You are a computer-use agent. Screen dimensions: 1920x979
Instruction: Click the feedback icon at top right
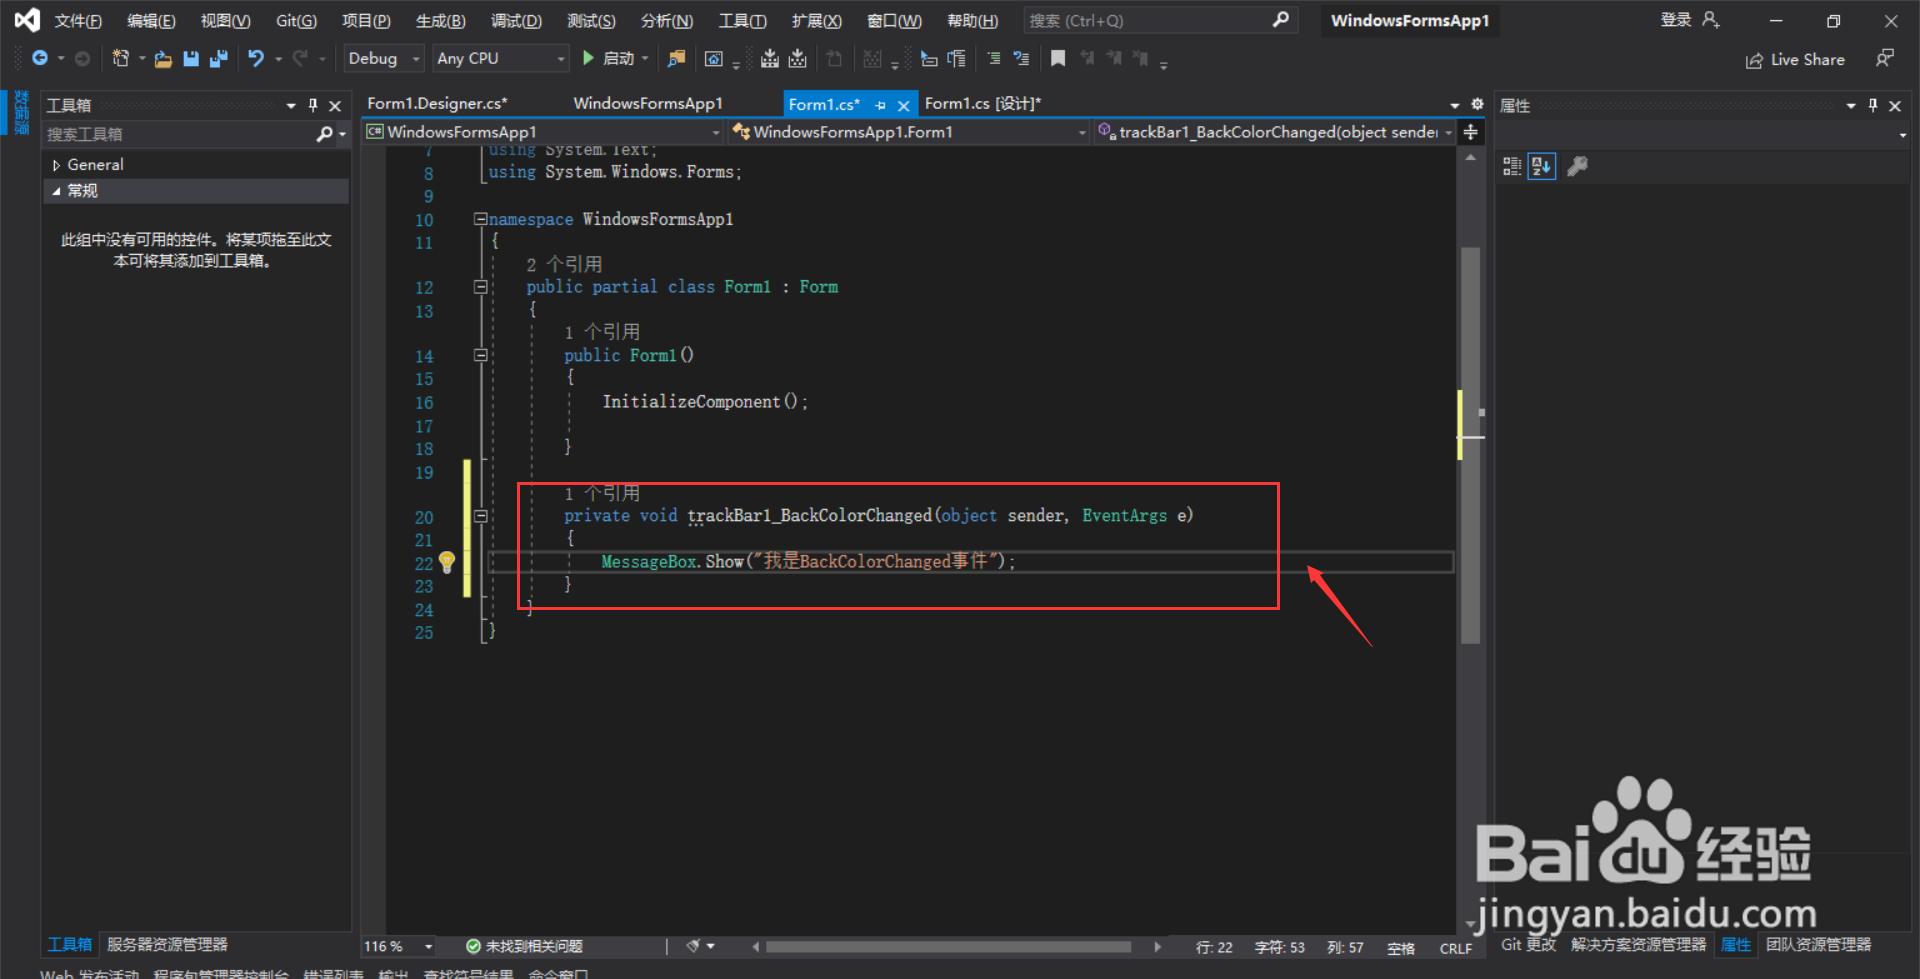pyautogui.click(x=1884, y=59)
